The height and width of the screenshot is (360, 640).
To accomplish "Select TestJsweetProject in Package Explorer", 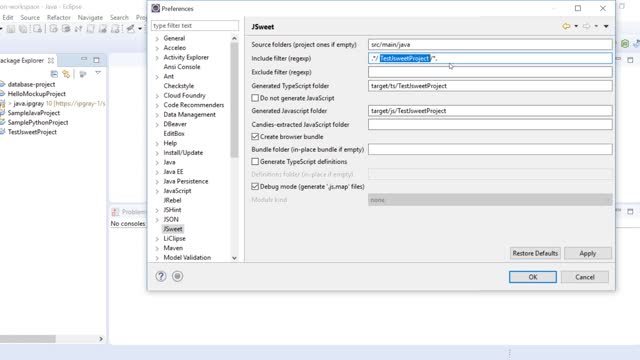I will click(x=32, y=132).
